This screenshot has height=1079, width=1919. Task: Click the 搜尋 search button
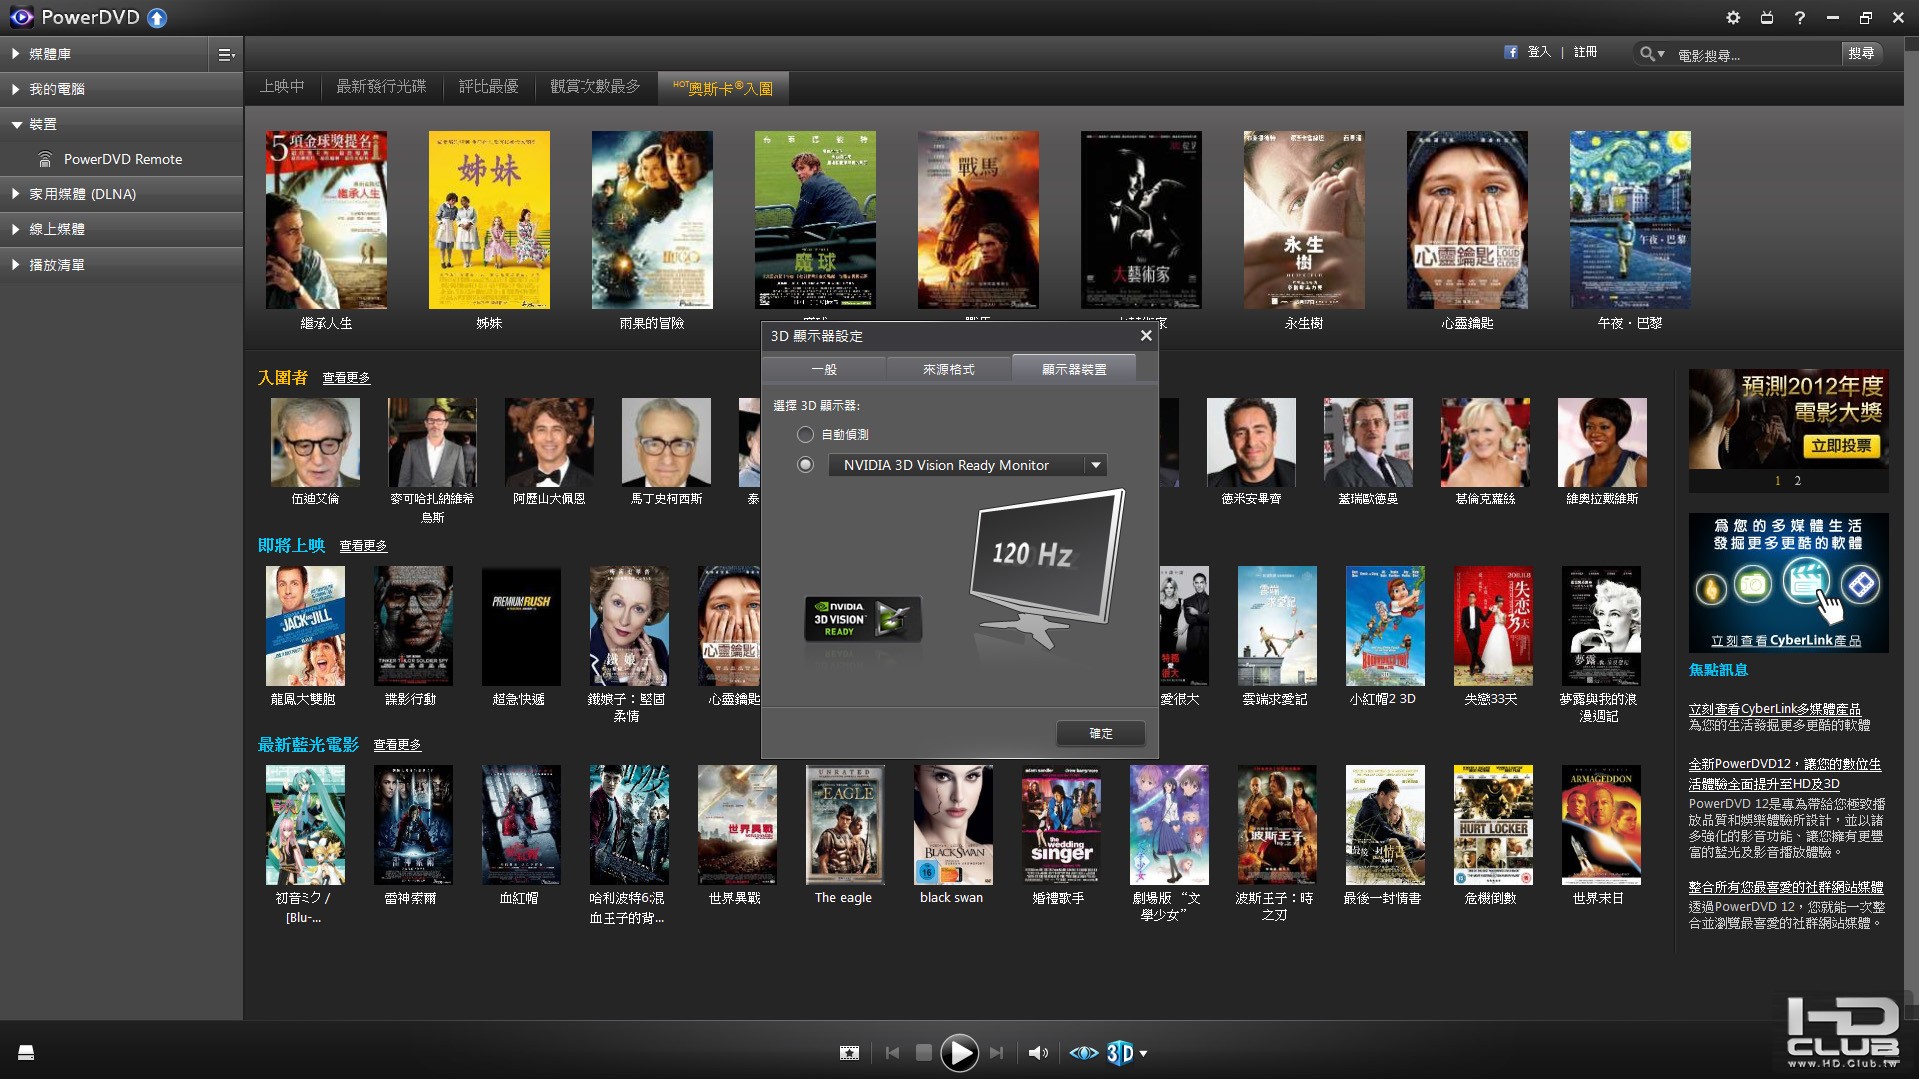[x=1861, y=53]
